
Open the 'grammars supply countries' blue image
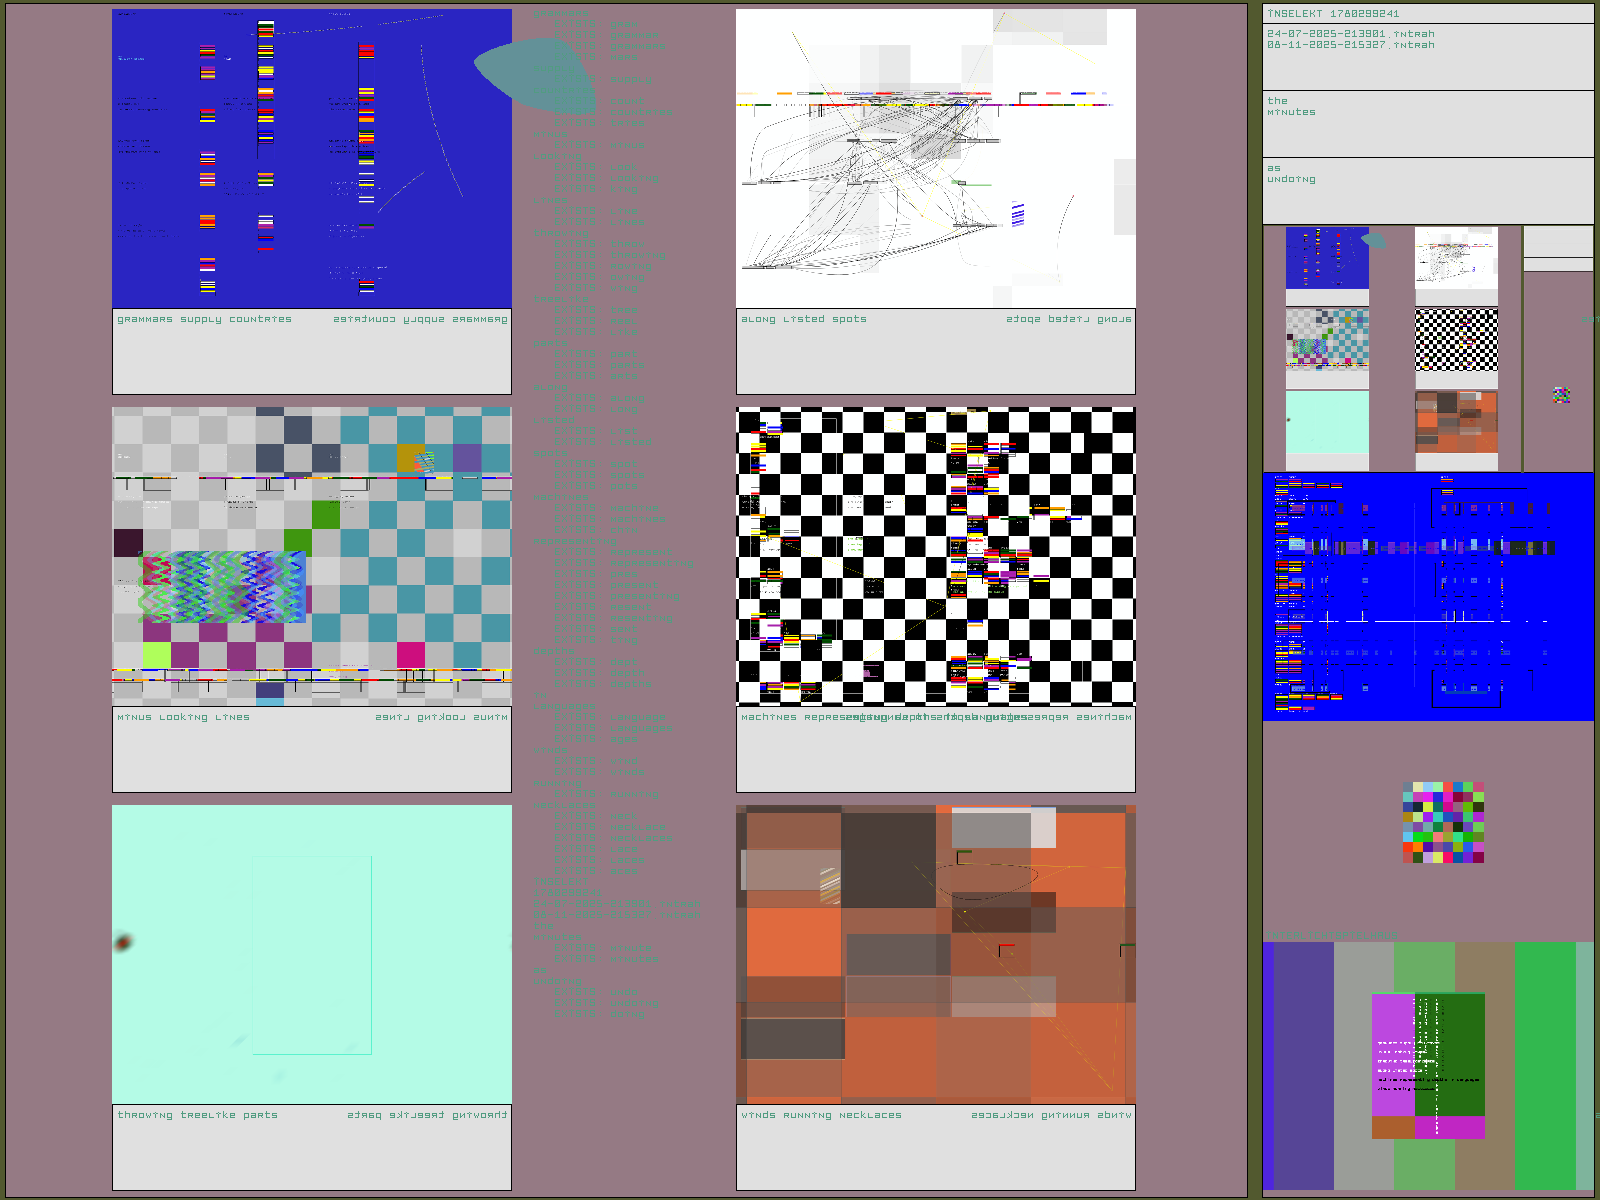[311, 158]
